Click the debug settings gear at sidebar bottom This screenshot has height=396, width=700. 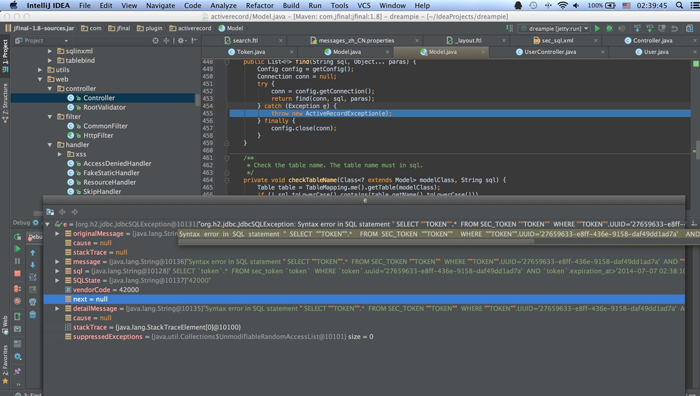[17, 356]
